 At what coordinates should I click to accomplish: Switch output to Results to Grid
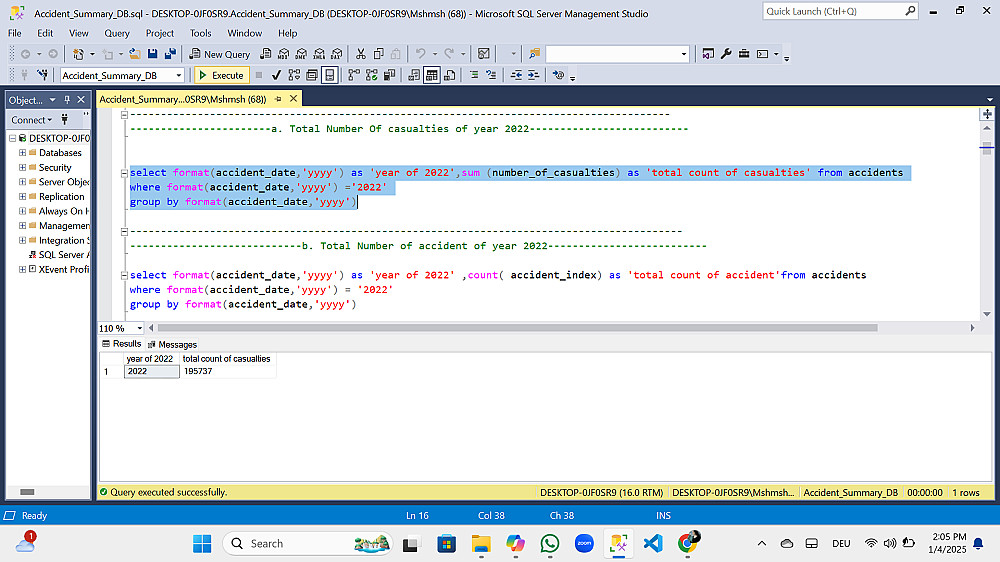pyautogui.click(x=432, y=75)
